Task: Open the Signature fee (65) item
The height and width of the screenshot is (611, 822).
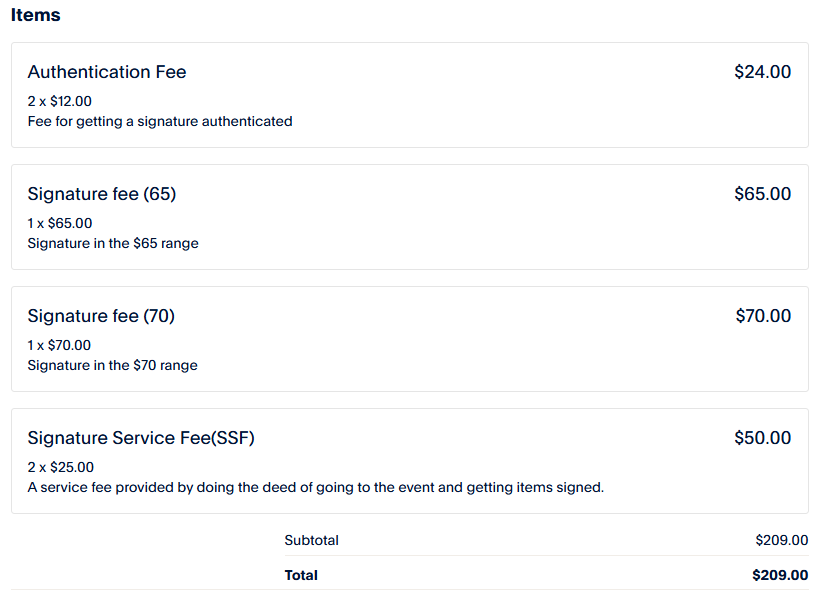Action: 102,194
